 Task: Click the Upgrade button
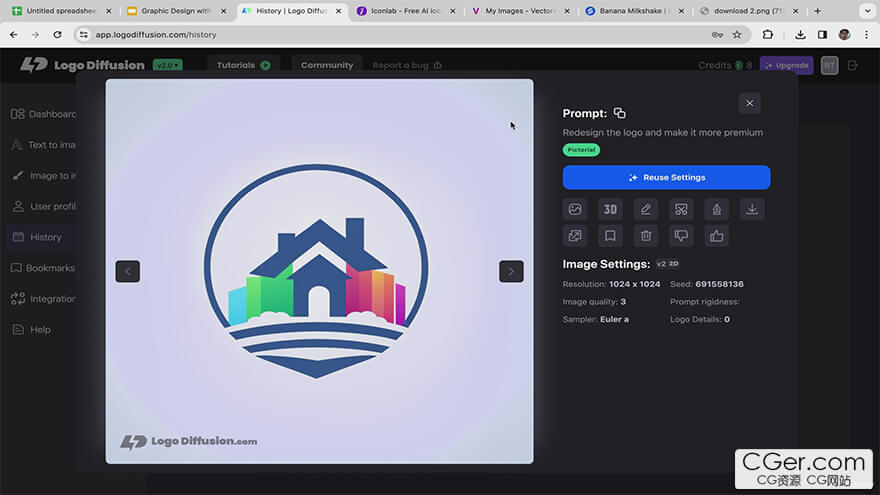coord(786,65)
